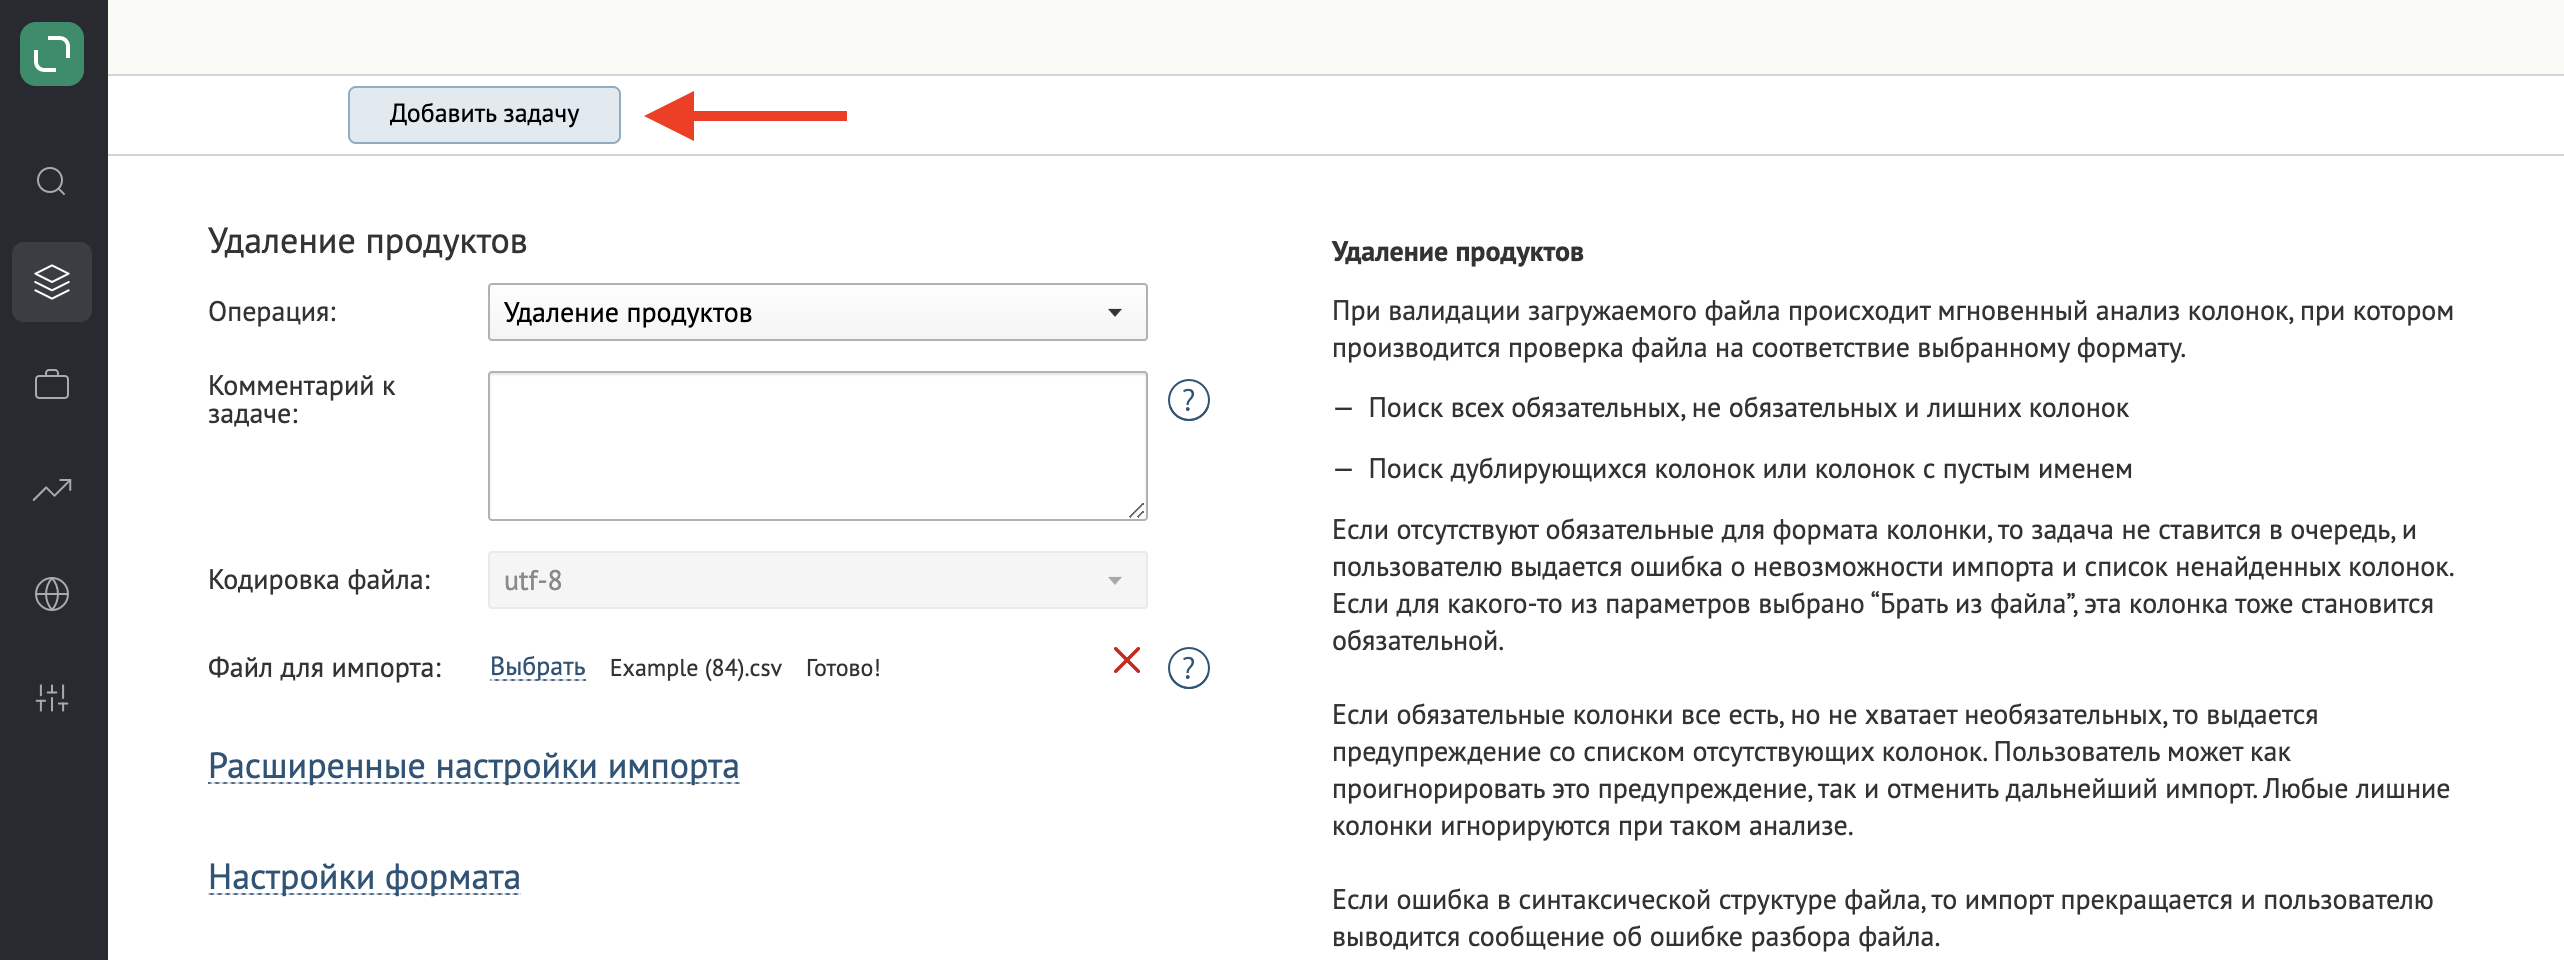Click the green app logo icon
The height and width of the screenshot is (960, 2564).
click(52, 54)
